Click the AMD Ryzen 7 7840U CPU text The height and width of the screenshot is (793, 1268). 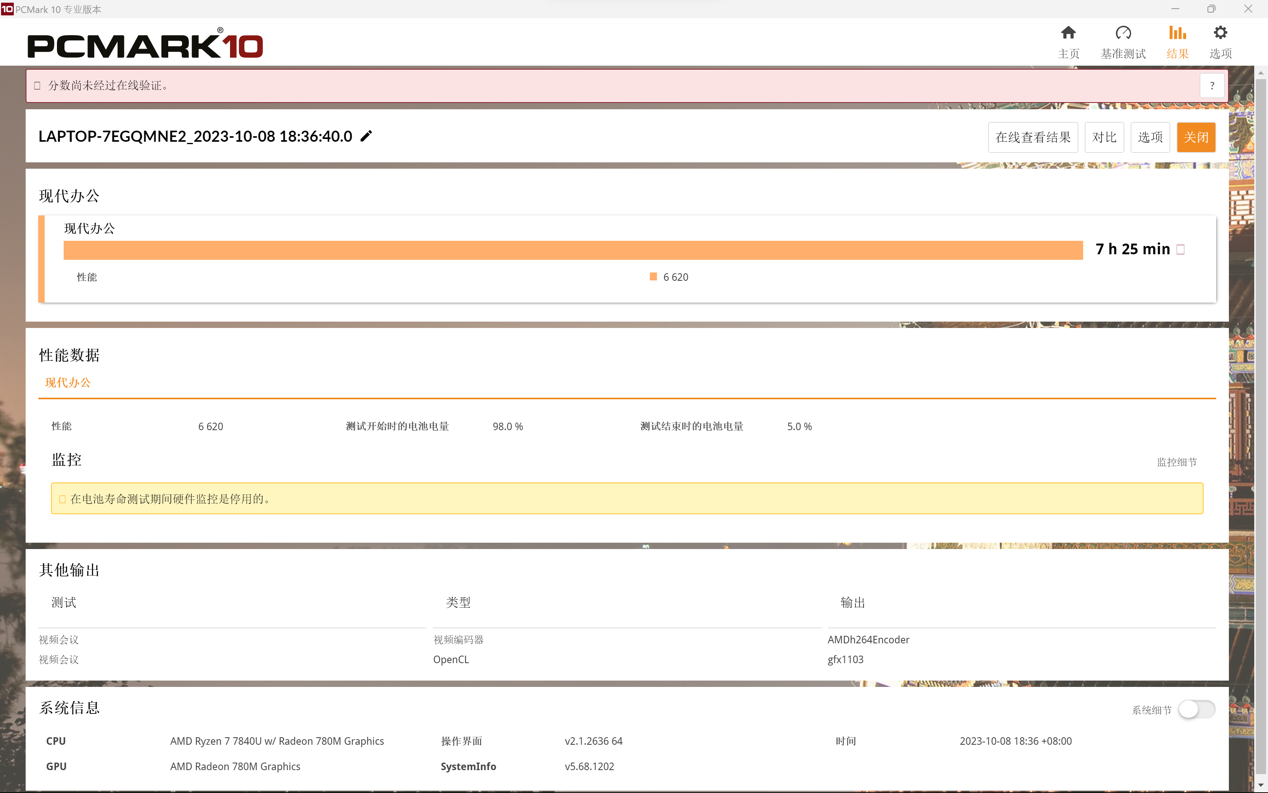[277, 741]
